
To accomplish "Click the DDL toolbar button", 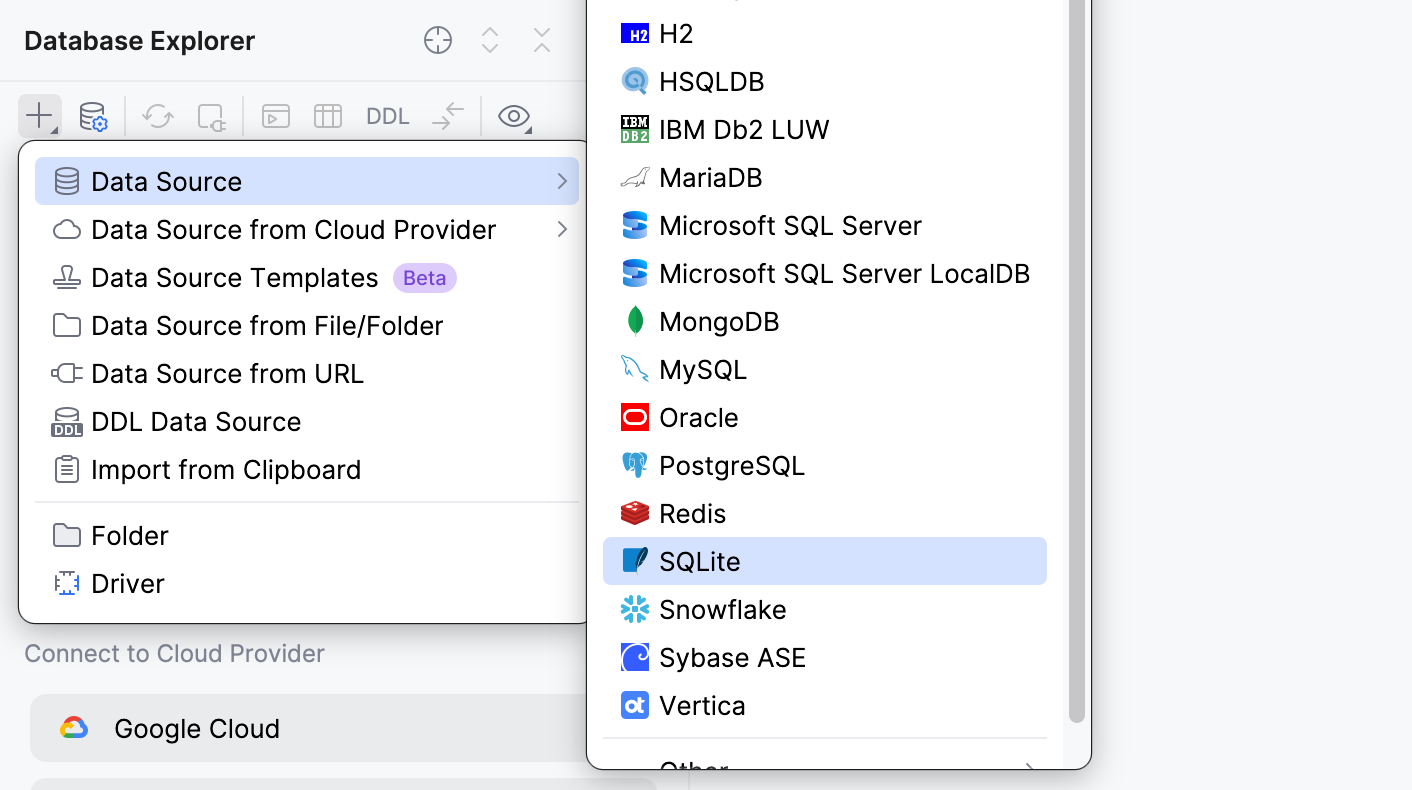I will point(388,116).
